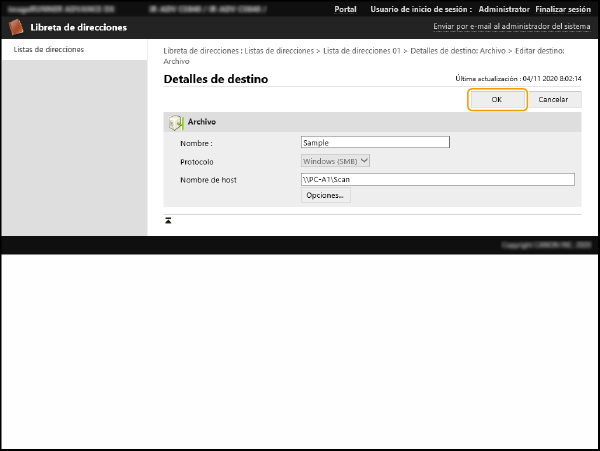The height and width of the screenshot is (451, 600).
Task: Select Listas de direcciones in sidebar
Action: (48, 49)
